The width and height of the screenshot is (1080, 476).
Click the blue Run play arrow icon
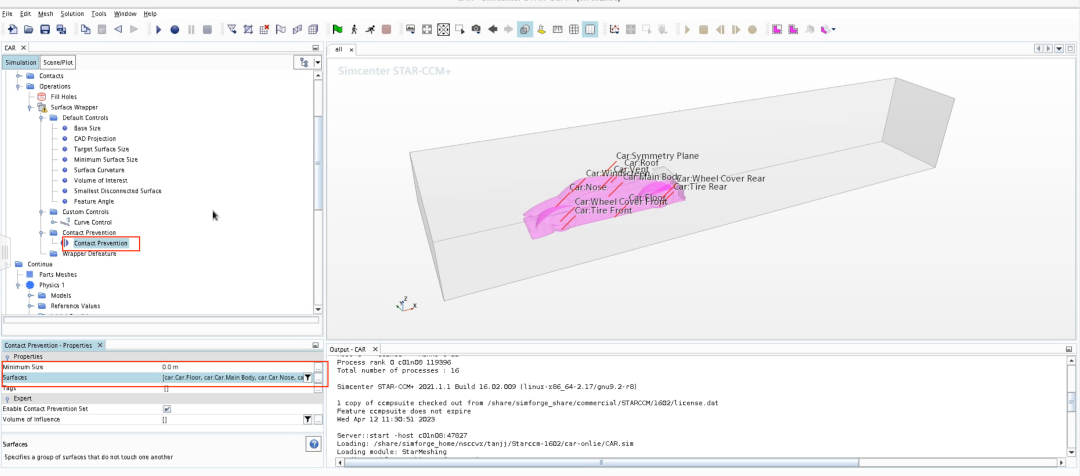(x=158, y=29)
